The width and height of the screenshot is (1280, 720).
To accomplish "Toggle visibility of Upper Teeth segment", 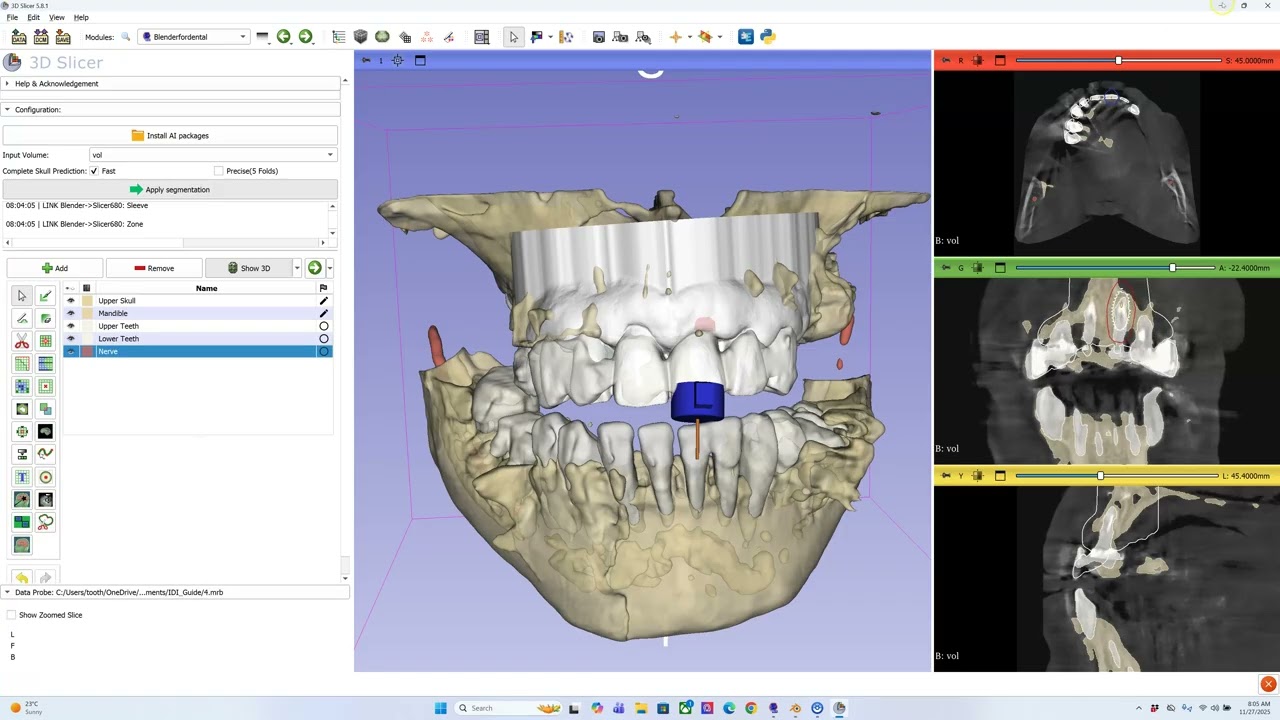I will tap(70, 326).
